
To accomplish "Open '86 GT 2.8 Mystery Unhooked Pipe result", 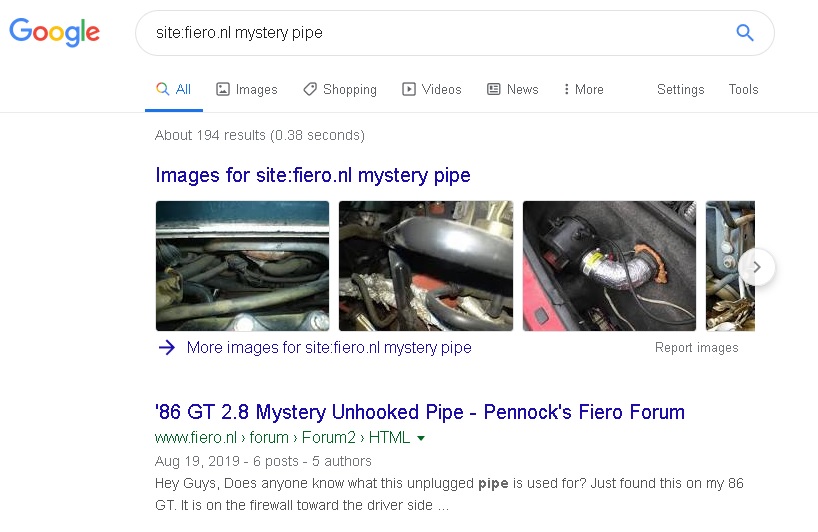I will coord(420,412).
